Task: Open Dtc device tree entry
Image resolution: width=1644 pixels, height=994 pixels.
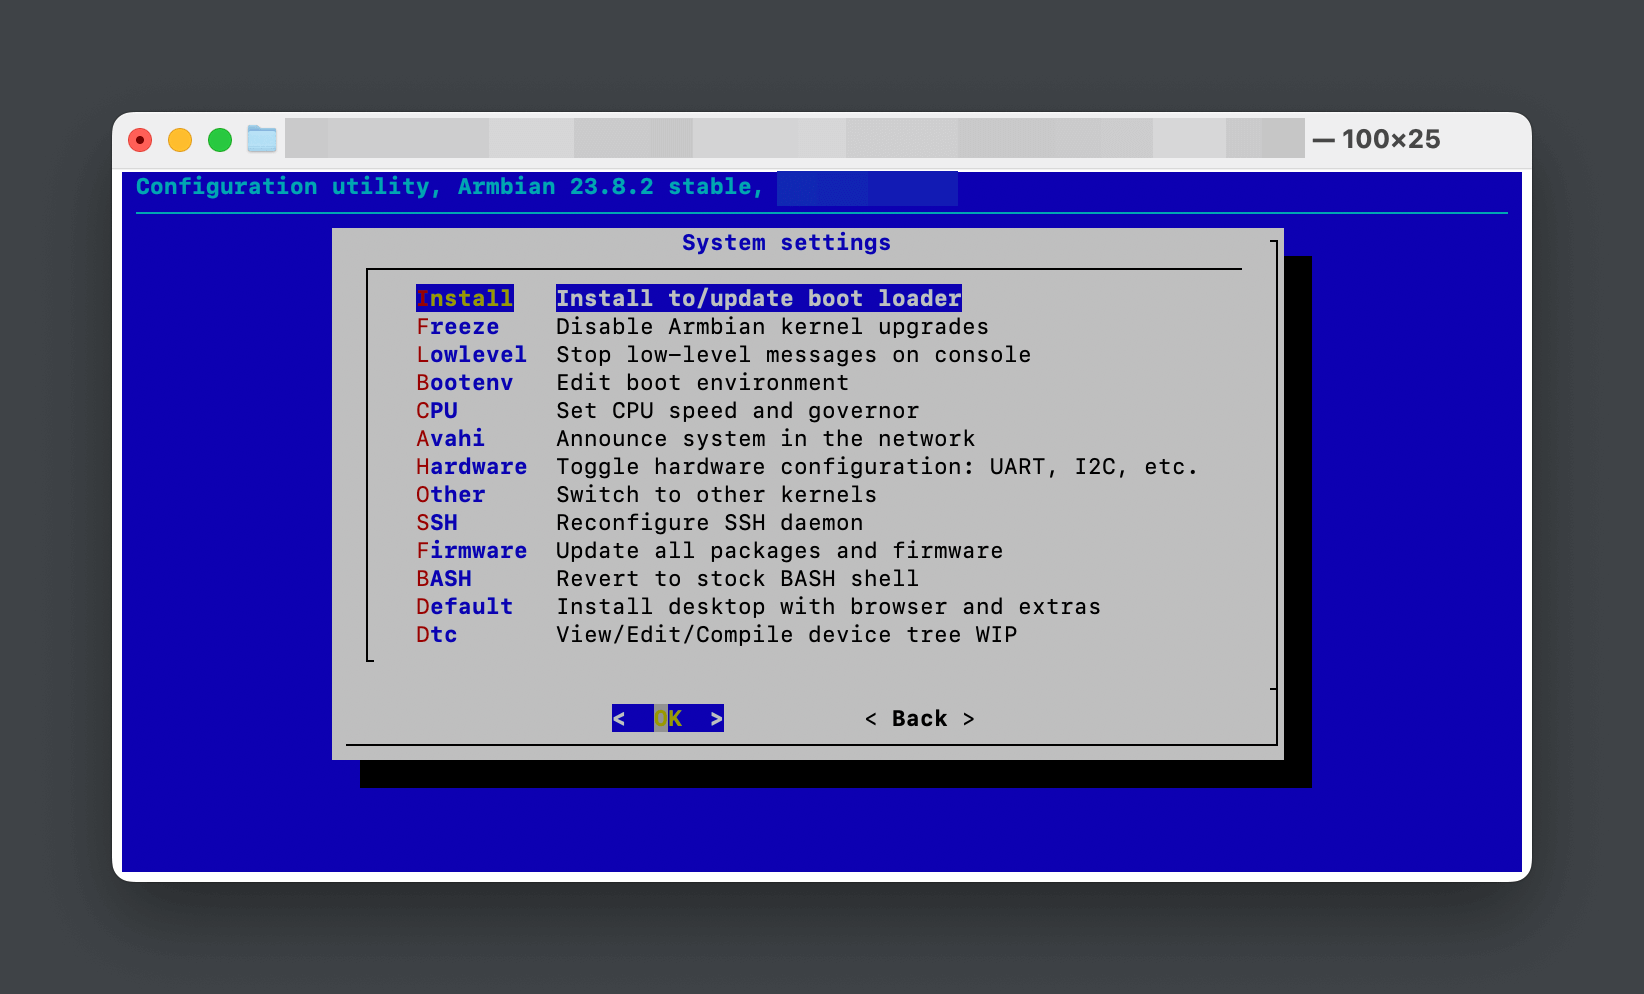Action: click(437, 635)
